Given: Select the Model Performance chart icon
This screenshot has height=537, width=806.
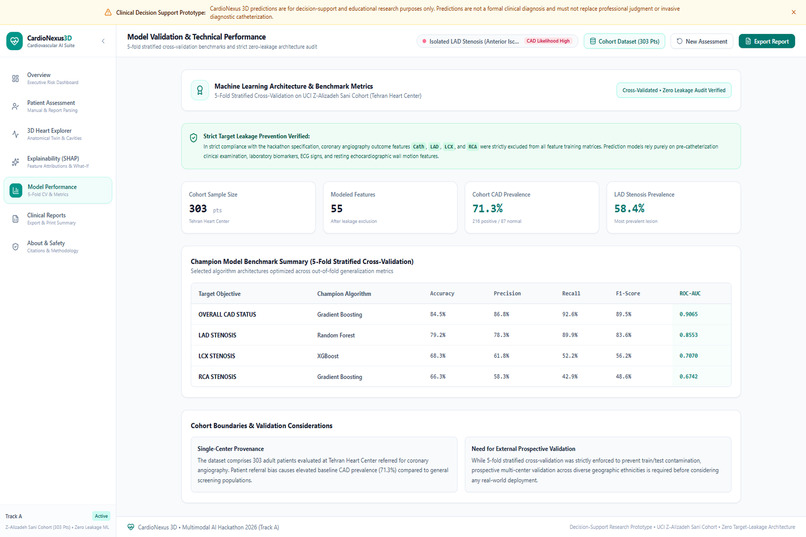Looking at the screenshot, I should point(16,191).
